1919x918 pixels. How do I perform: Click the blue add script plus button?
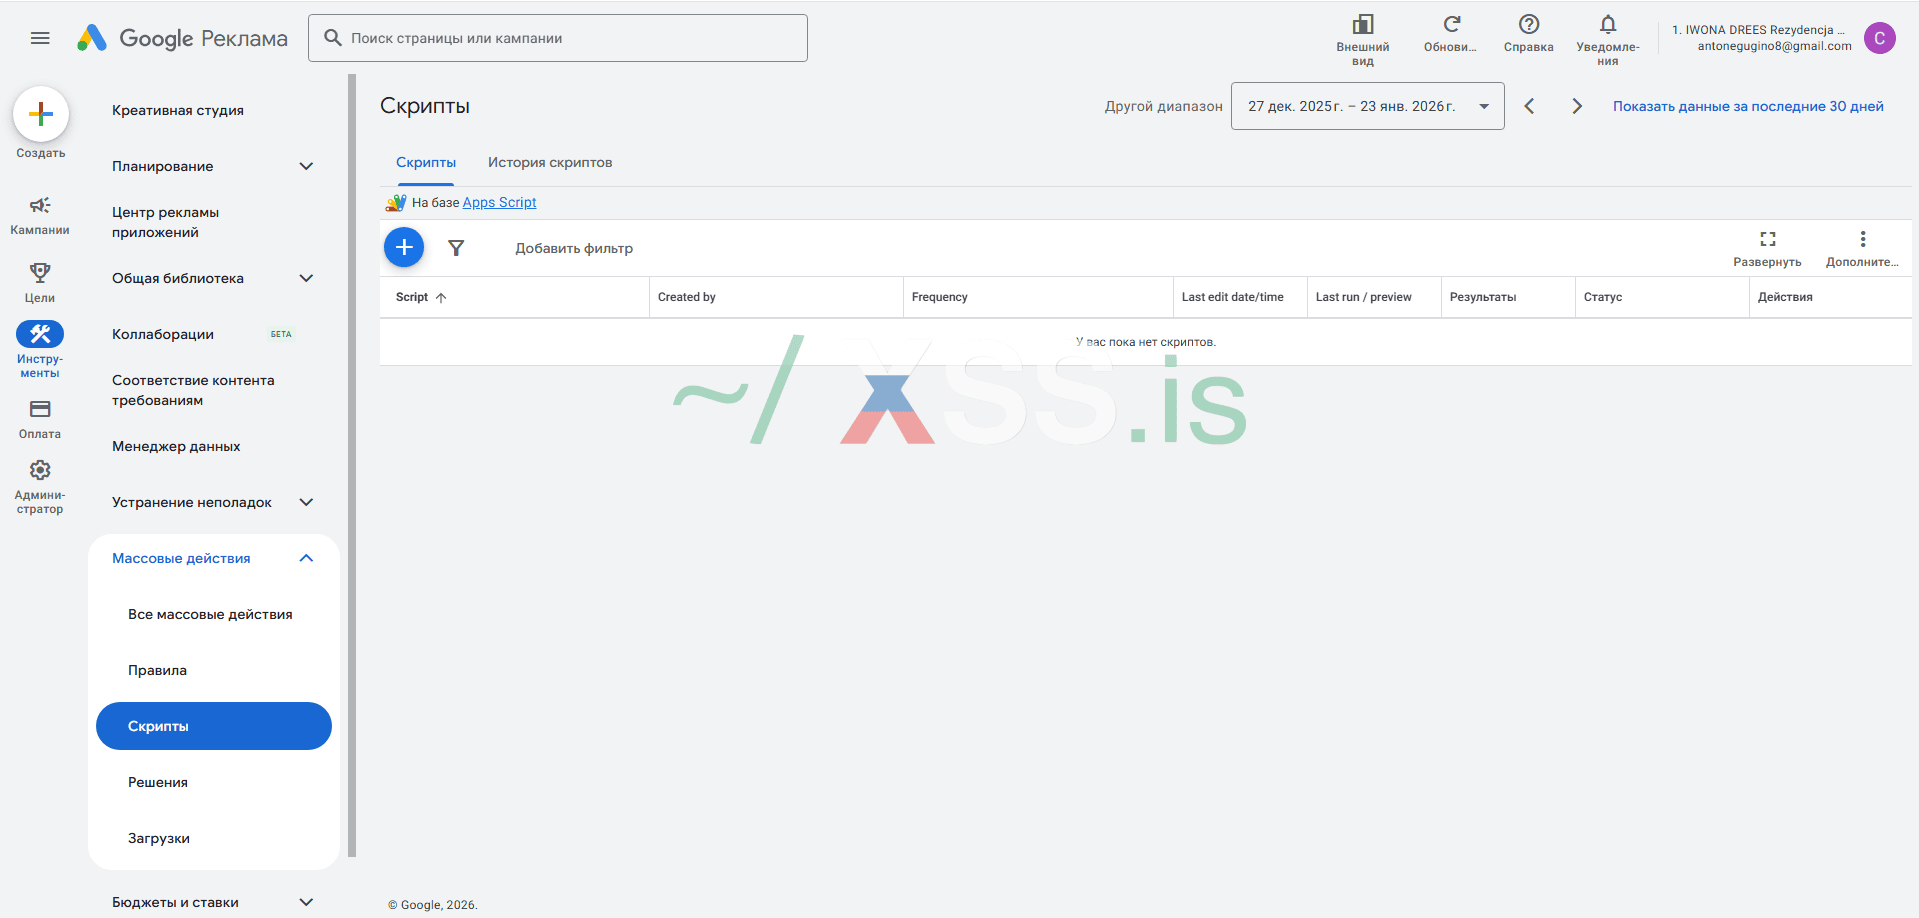(404, 247)
